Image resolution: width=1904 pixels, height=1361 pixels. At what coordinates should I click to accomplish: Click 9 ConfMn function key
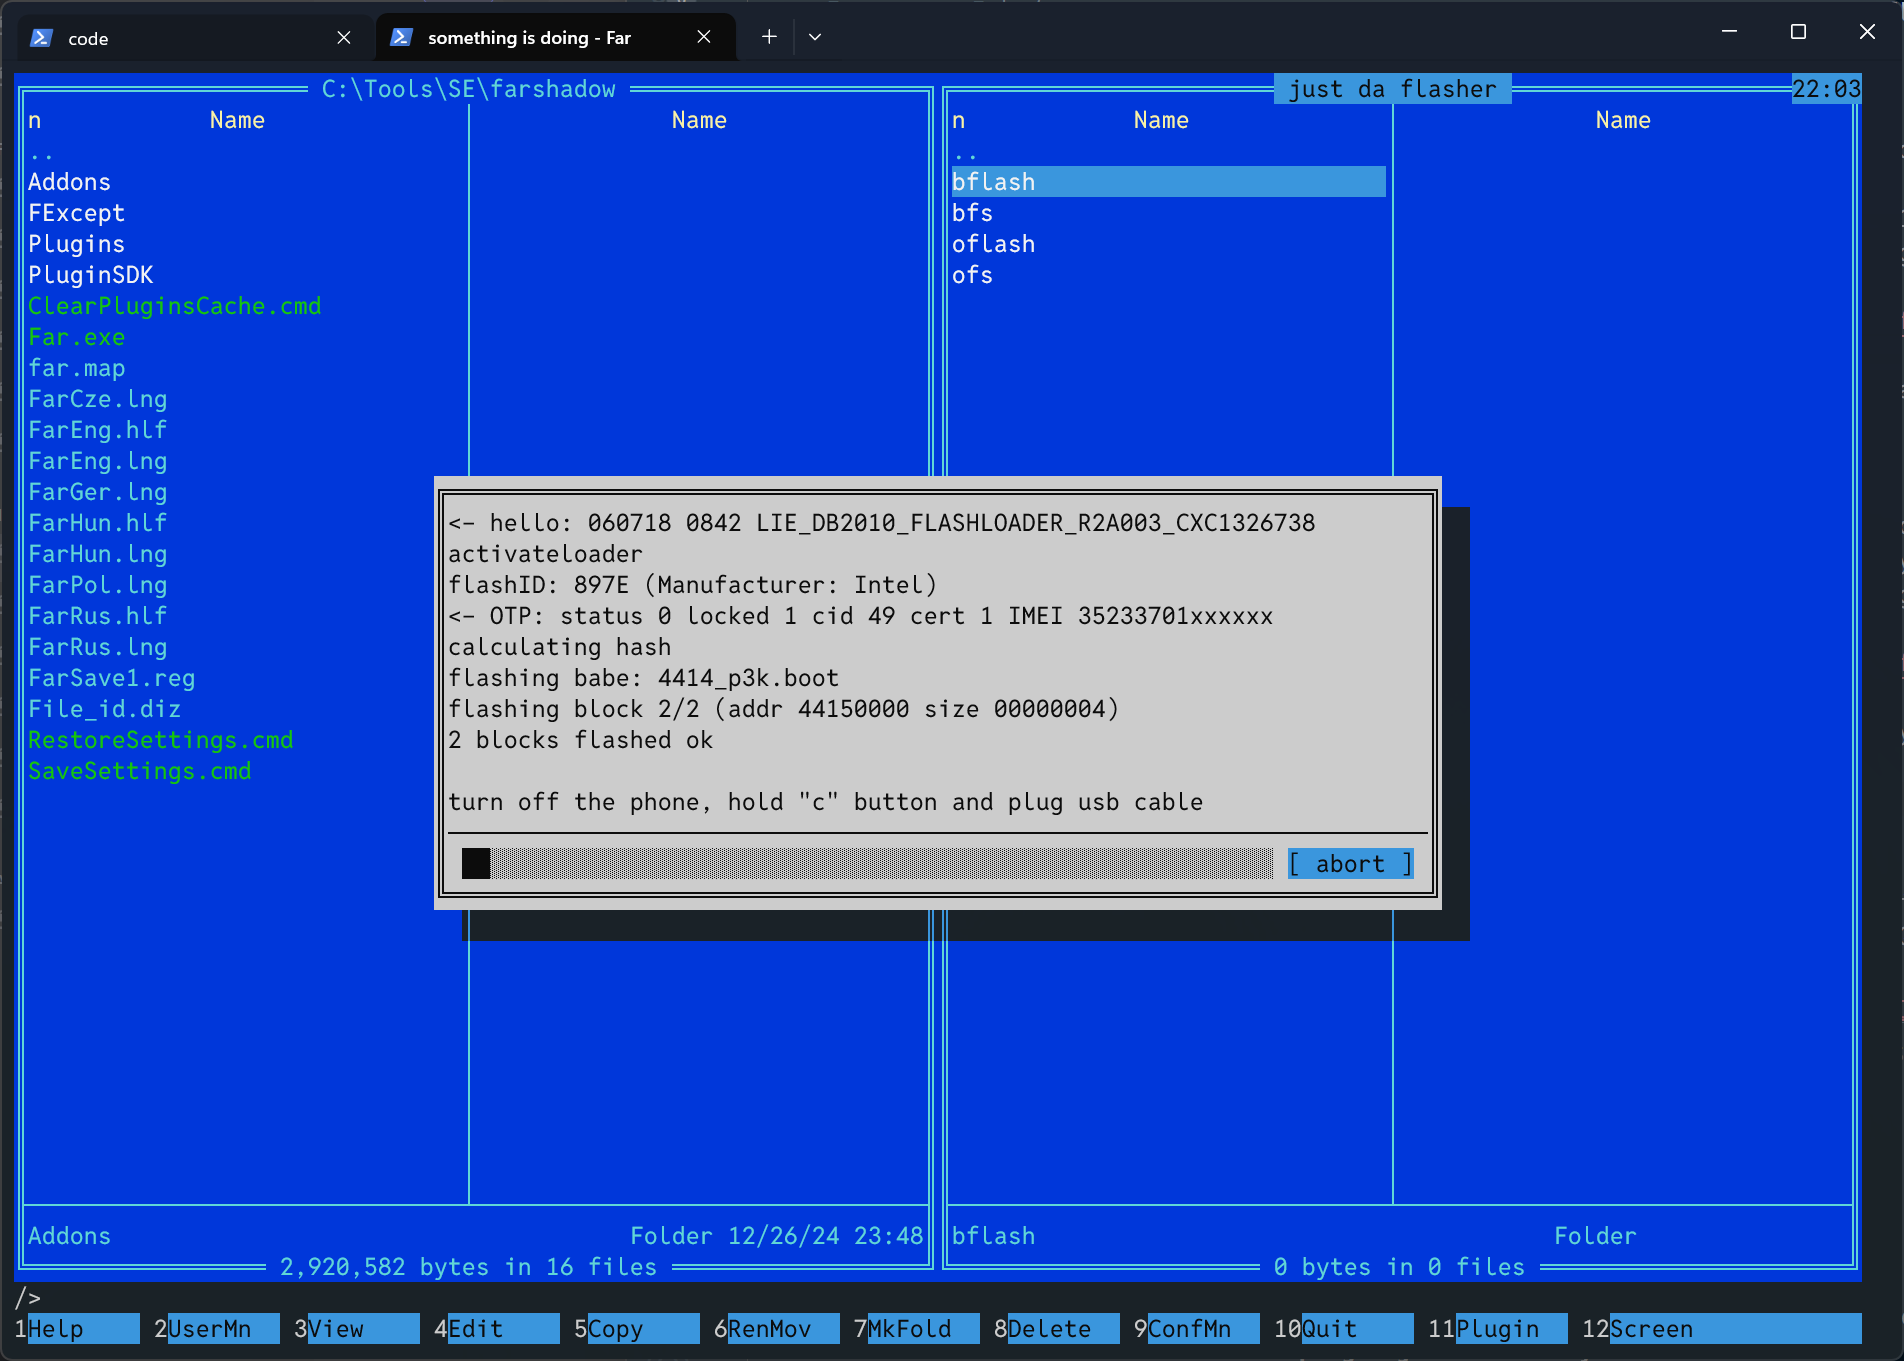pyautogui.click(x=1197, y=1329)
